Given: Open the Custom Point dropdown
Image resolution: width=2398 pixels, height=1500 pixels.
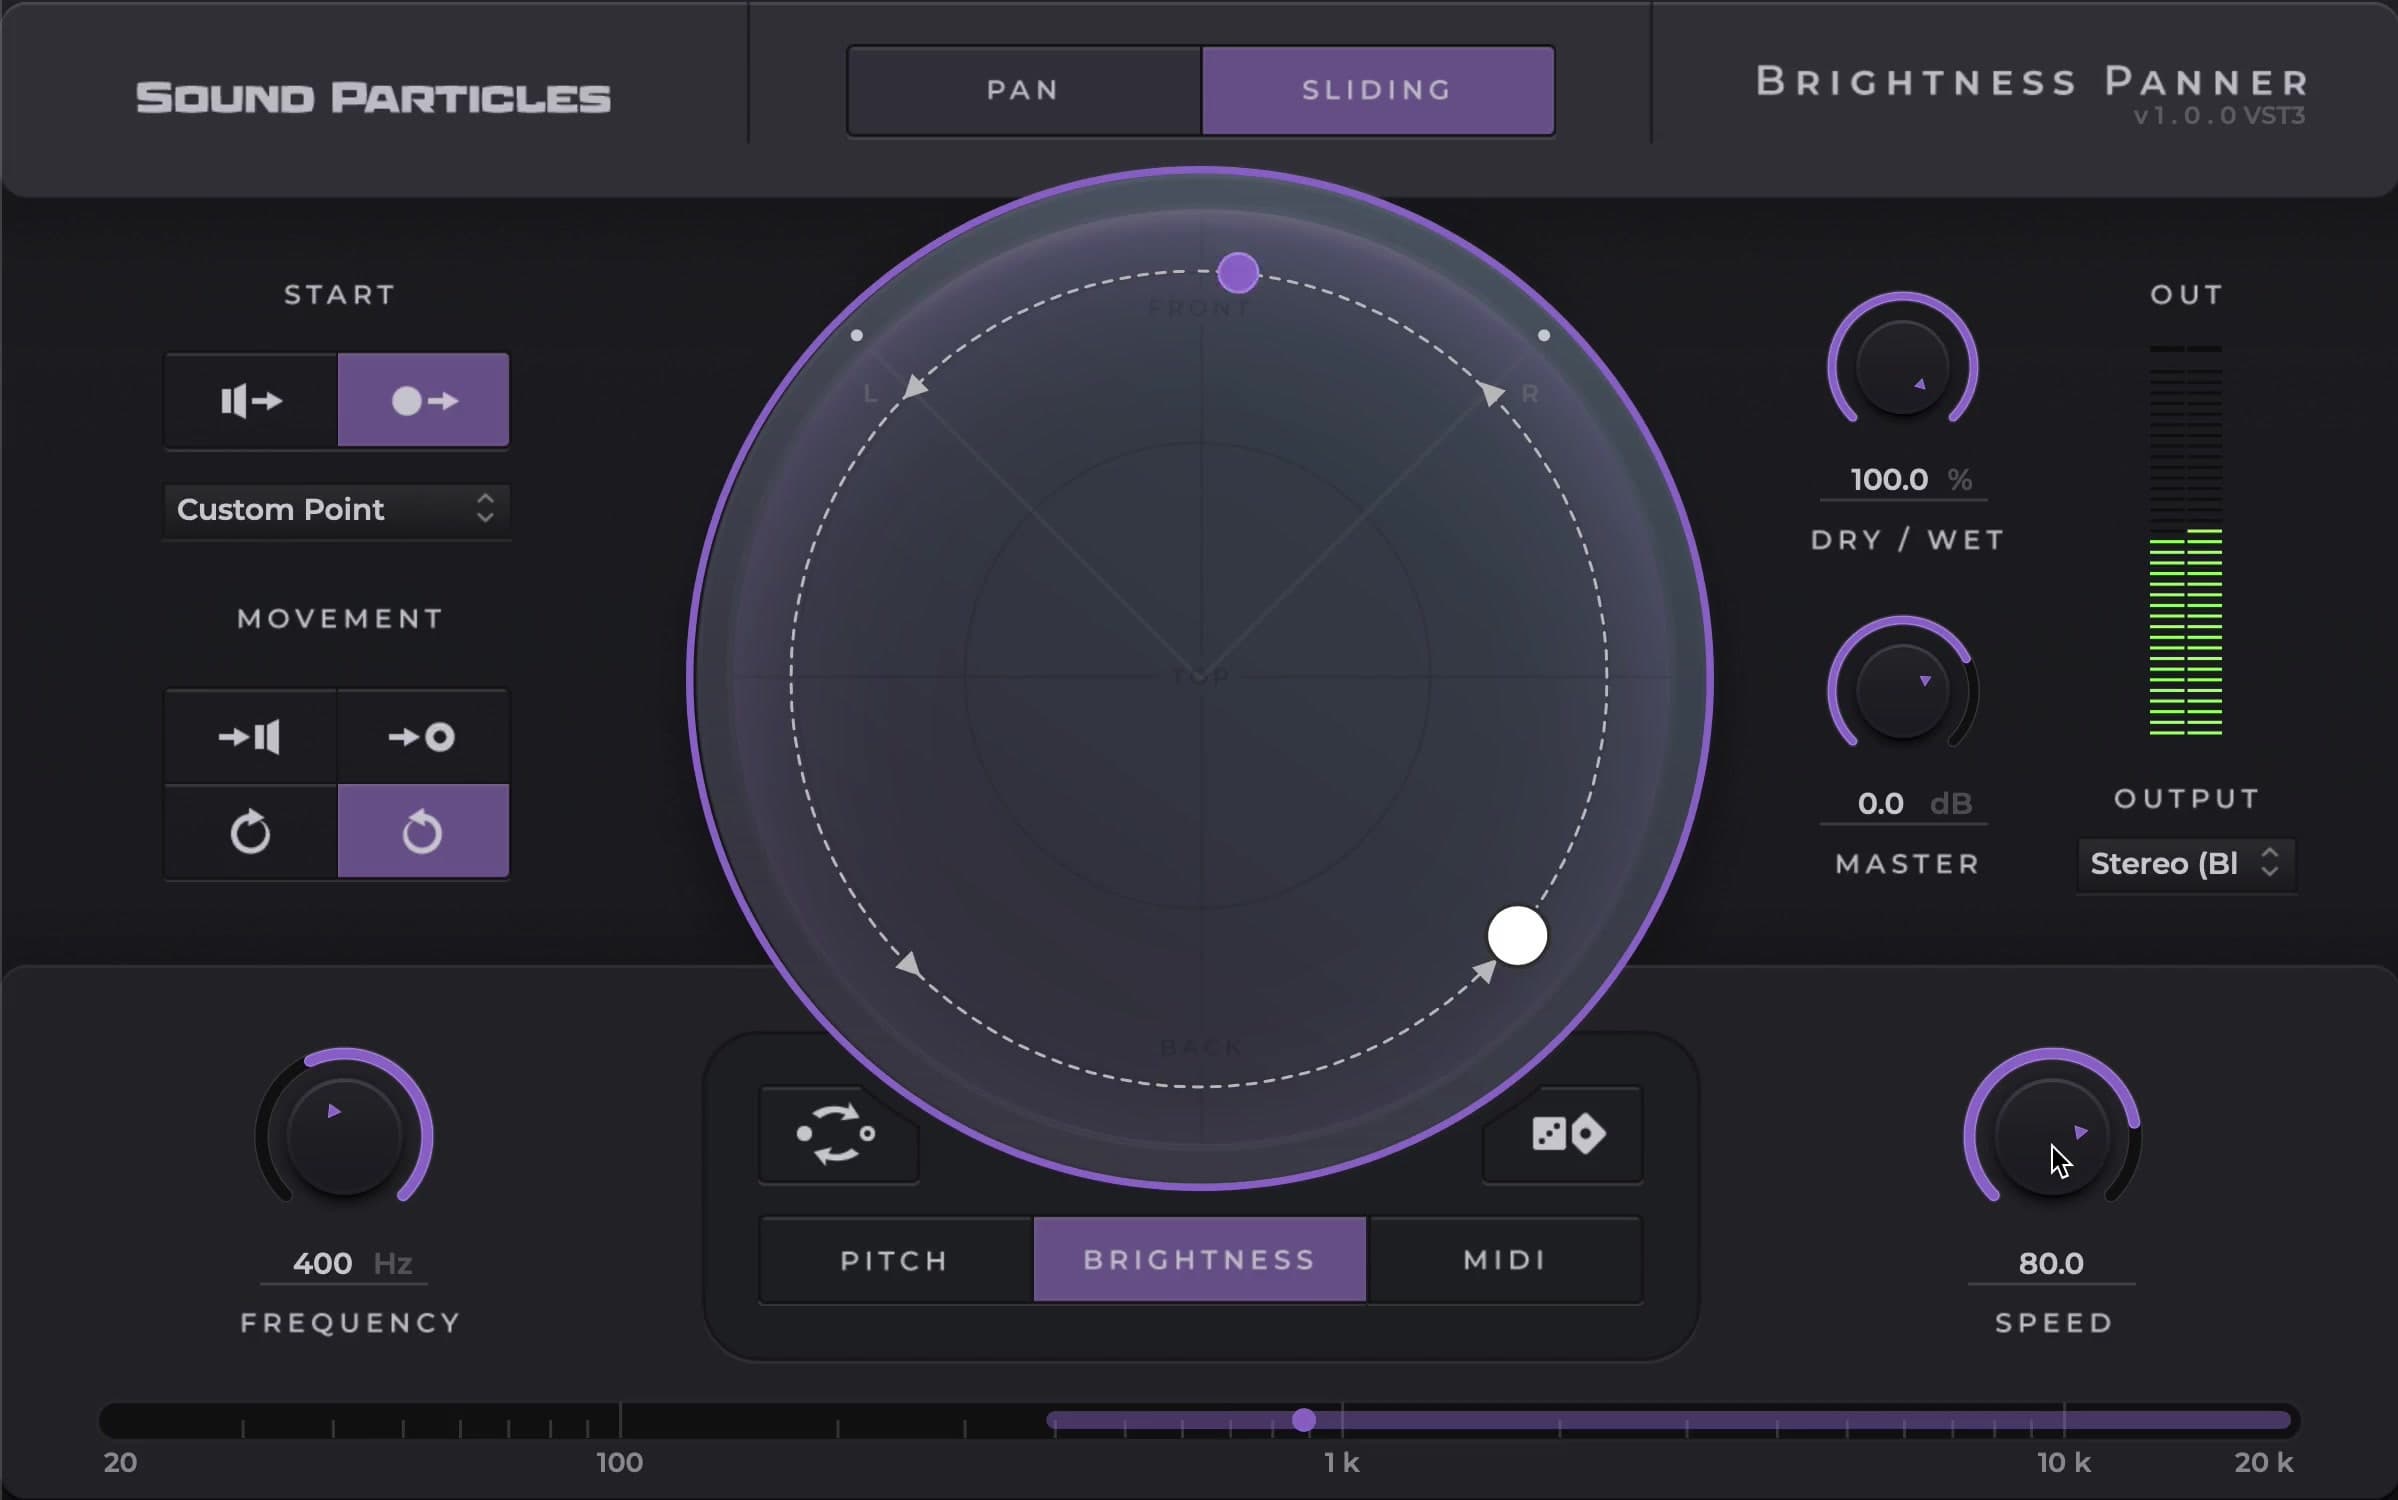Looking at the screenshot, I should 337,509.
